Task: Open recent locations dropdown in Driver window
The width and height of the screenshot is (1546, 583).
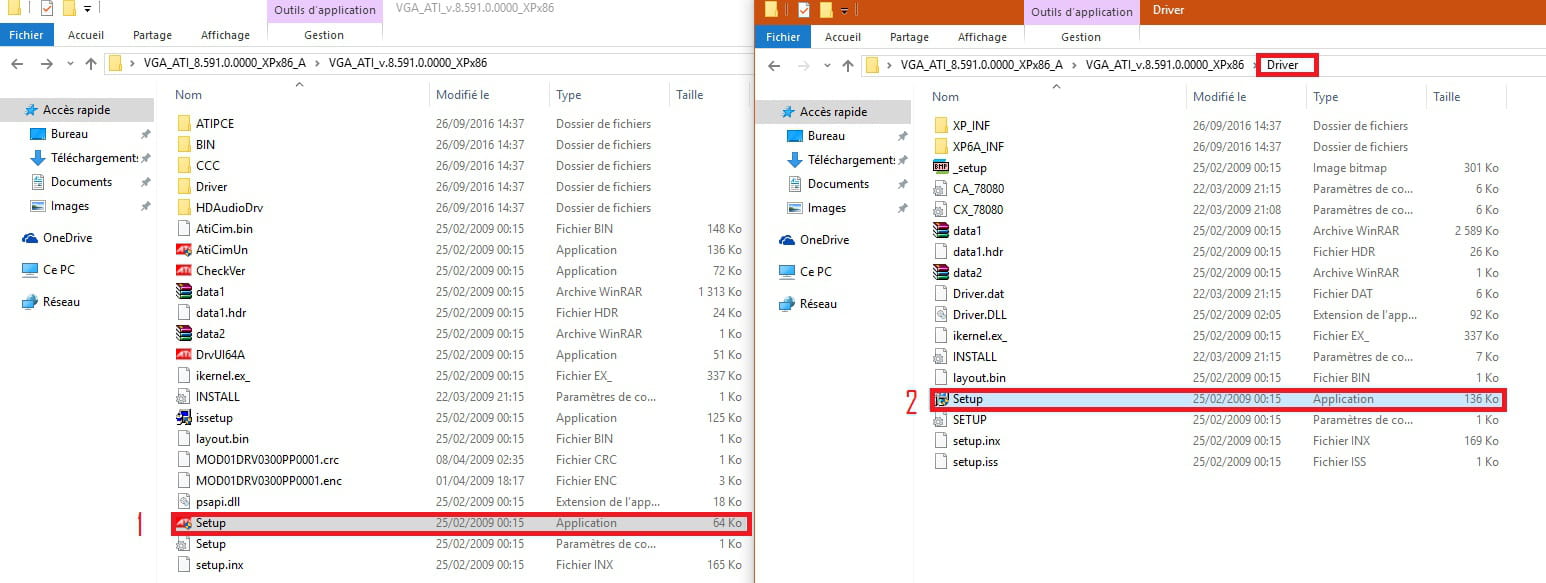Action: (829, 66)
